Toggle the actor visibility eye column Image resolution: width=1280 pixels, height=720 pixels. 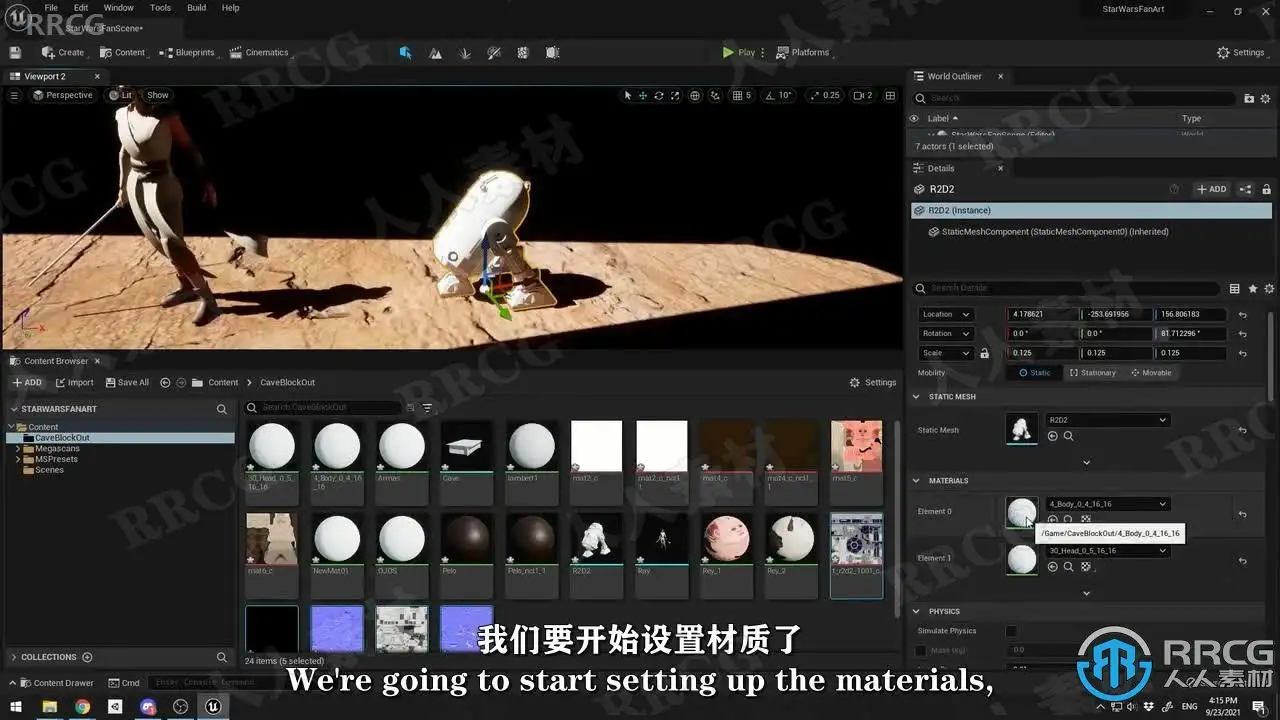(913, 118)
